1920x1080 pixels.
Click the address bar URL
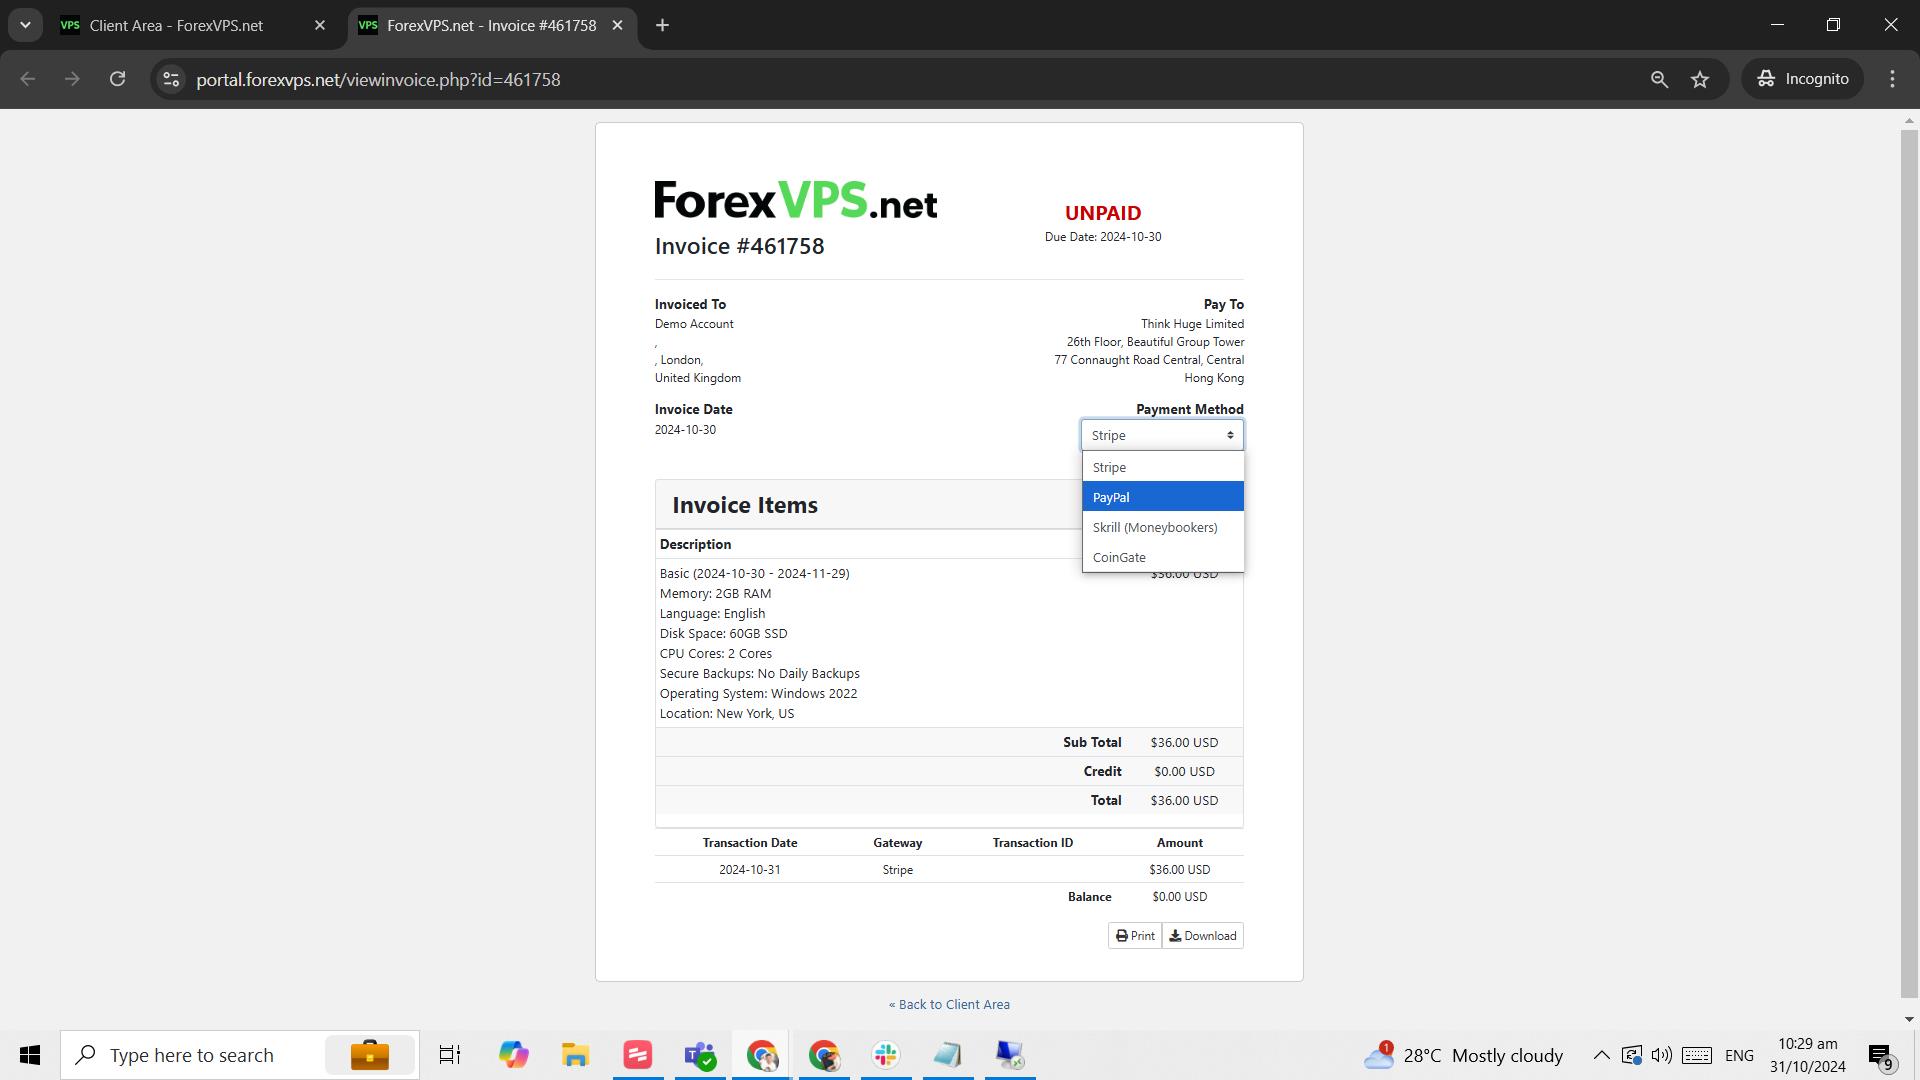point(378,80)
